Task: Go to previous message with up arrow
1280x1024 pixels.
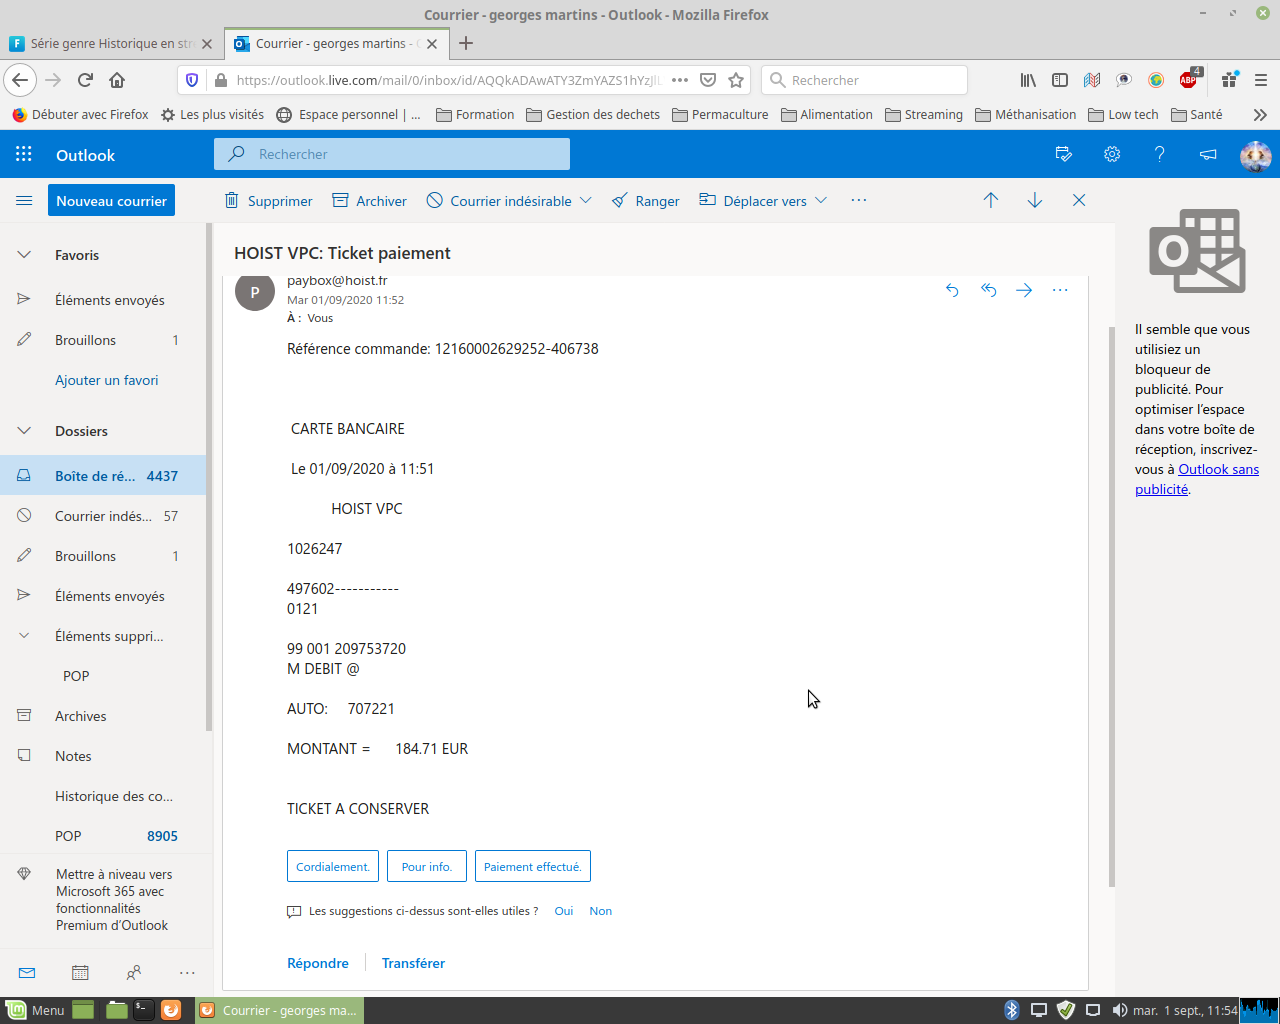Action: click(x=990, y=200)
